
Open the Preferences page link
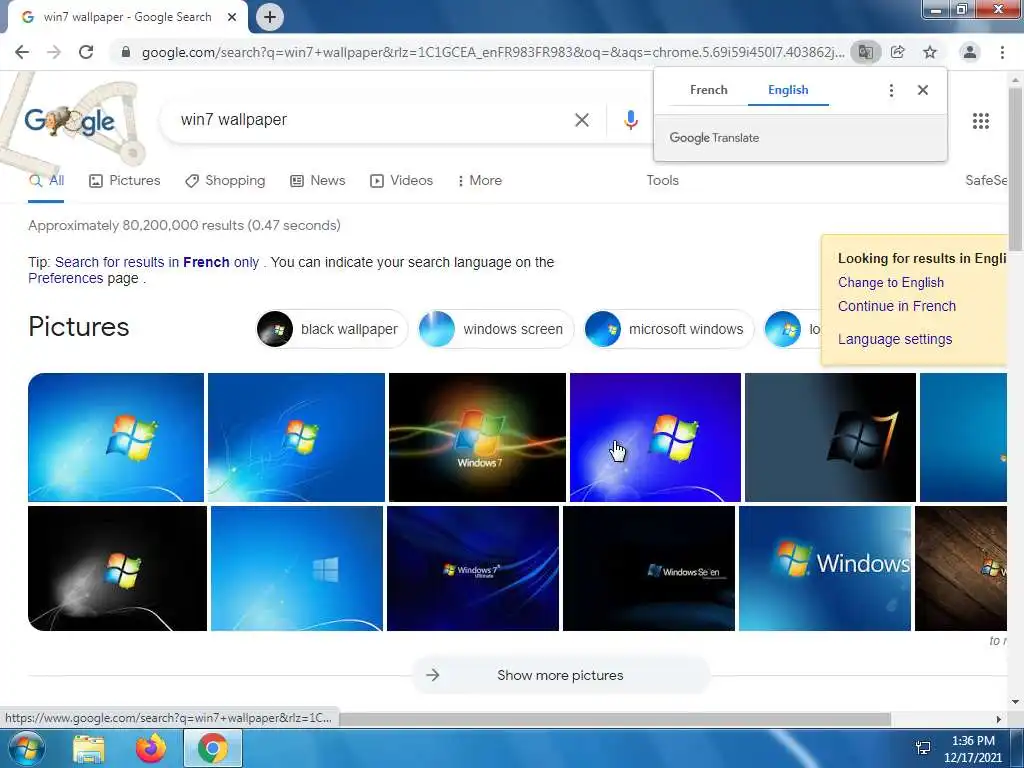65,279
